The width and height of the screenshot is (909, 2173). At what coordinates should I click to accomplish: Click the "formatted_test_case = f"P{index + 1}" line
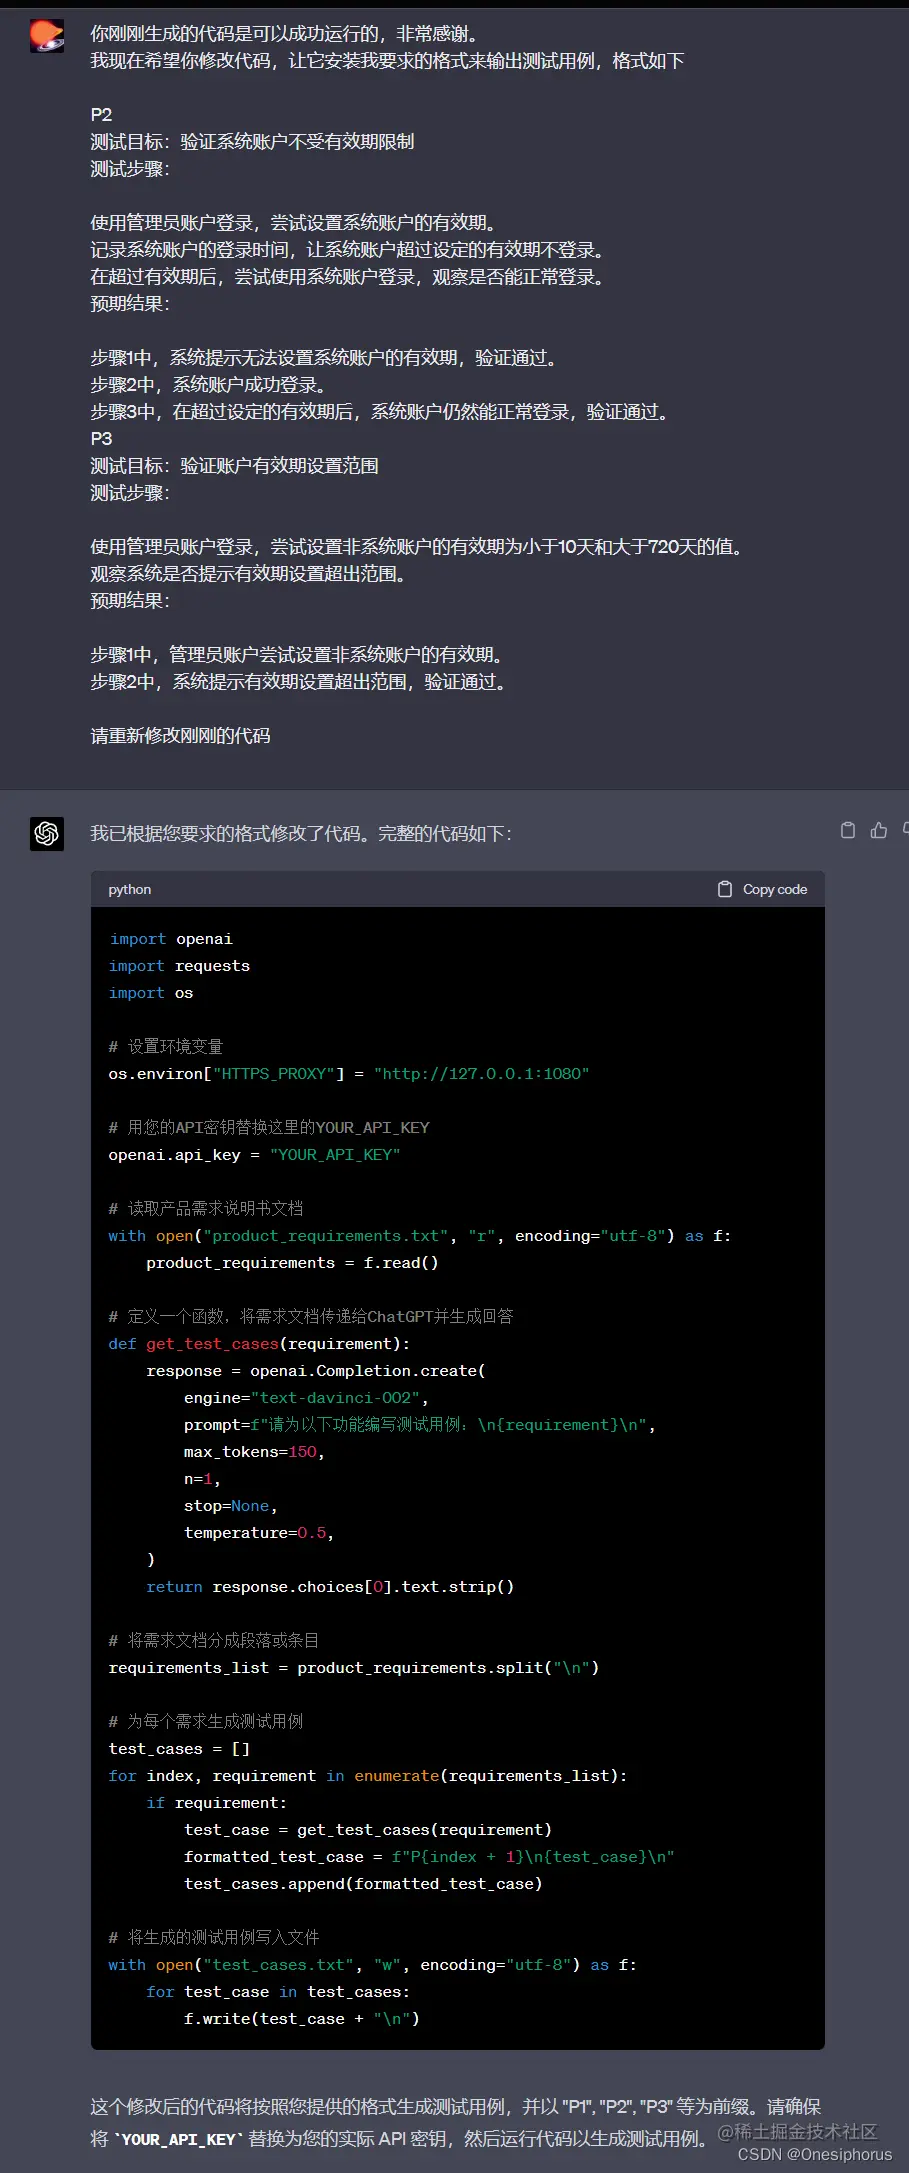[x=429, y=1856]
